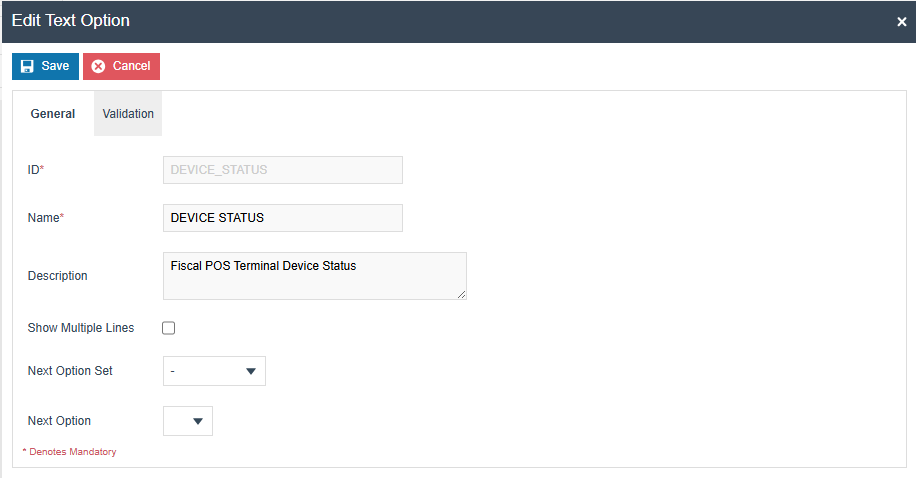Focus the Name input containing DEVICE STATUS
The height and width of the screenshot is (478, 916).
[282, 218]
